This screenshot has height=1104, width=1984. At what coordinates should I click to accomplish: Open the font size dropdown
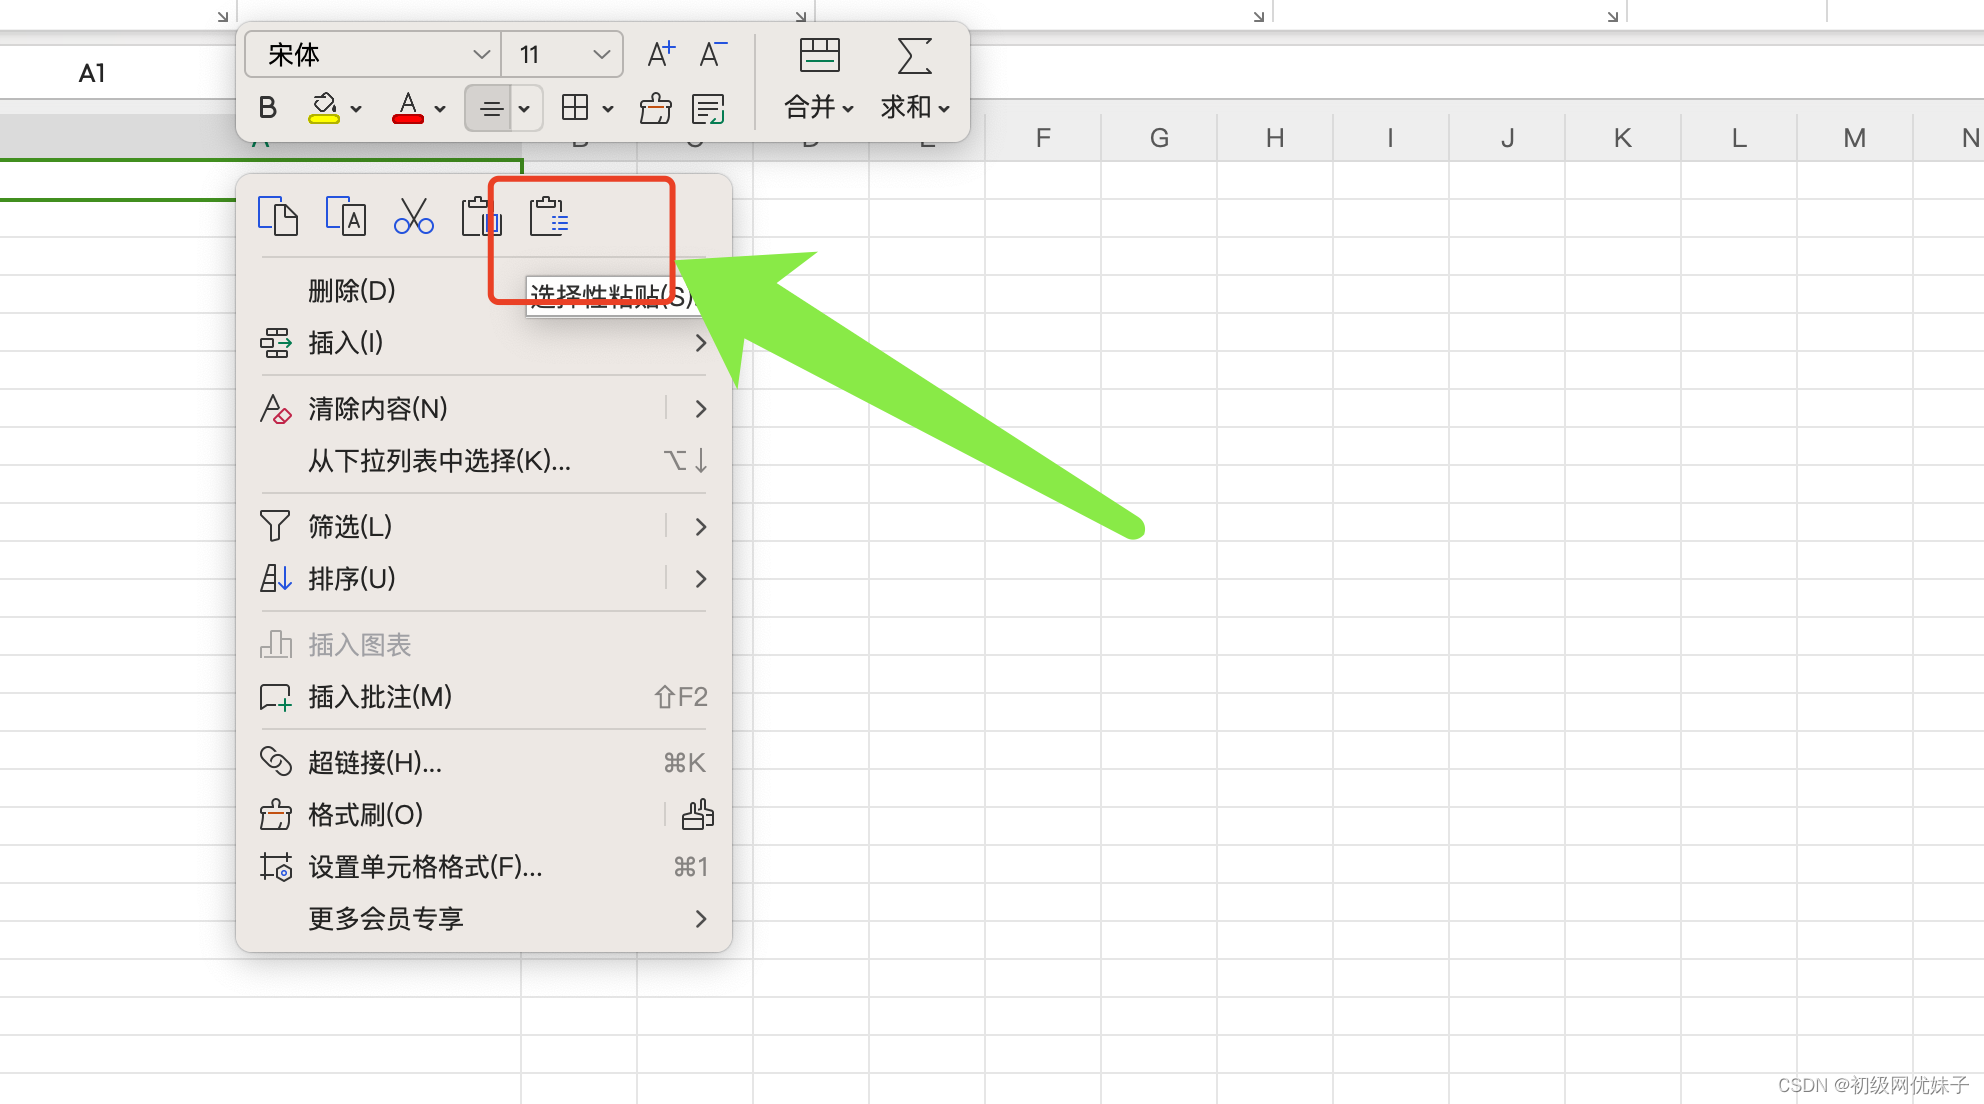pos(601,54)
